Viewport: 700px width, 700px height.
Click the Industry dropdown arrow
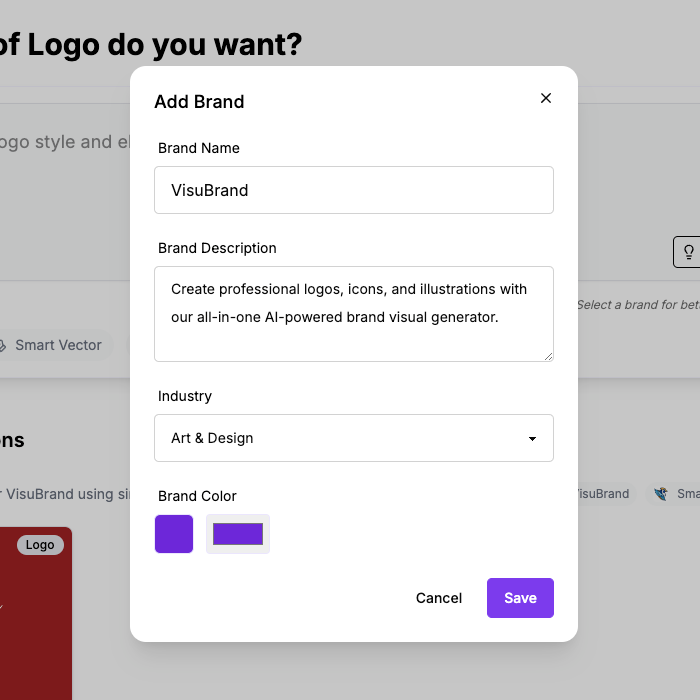[x=532, y=439]
